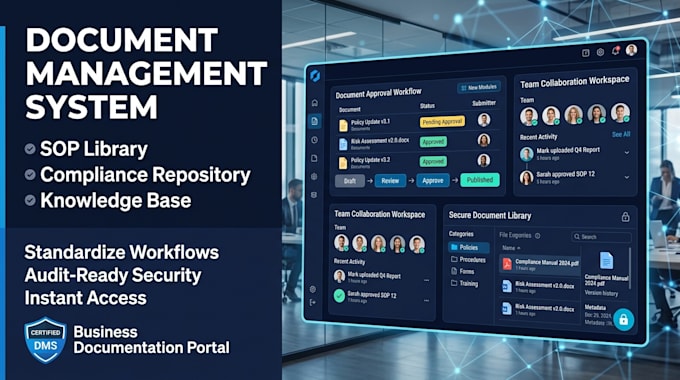Open the database icon in the sidebar
The width and height of the screenshot is (680, 380).
tap(314, 195)
